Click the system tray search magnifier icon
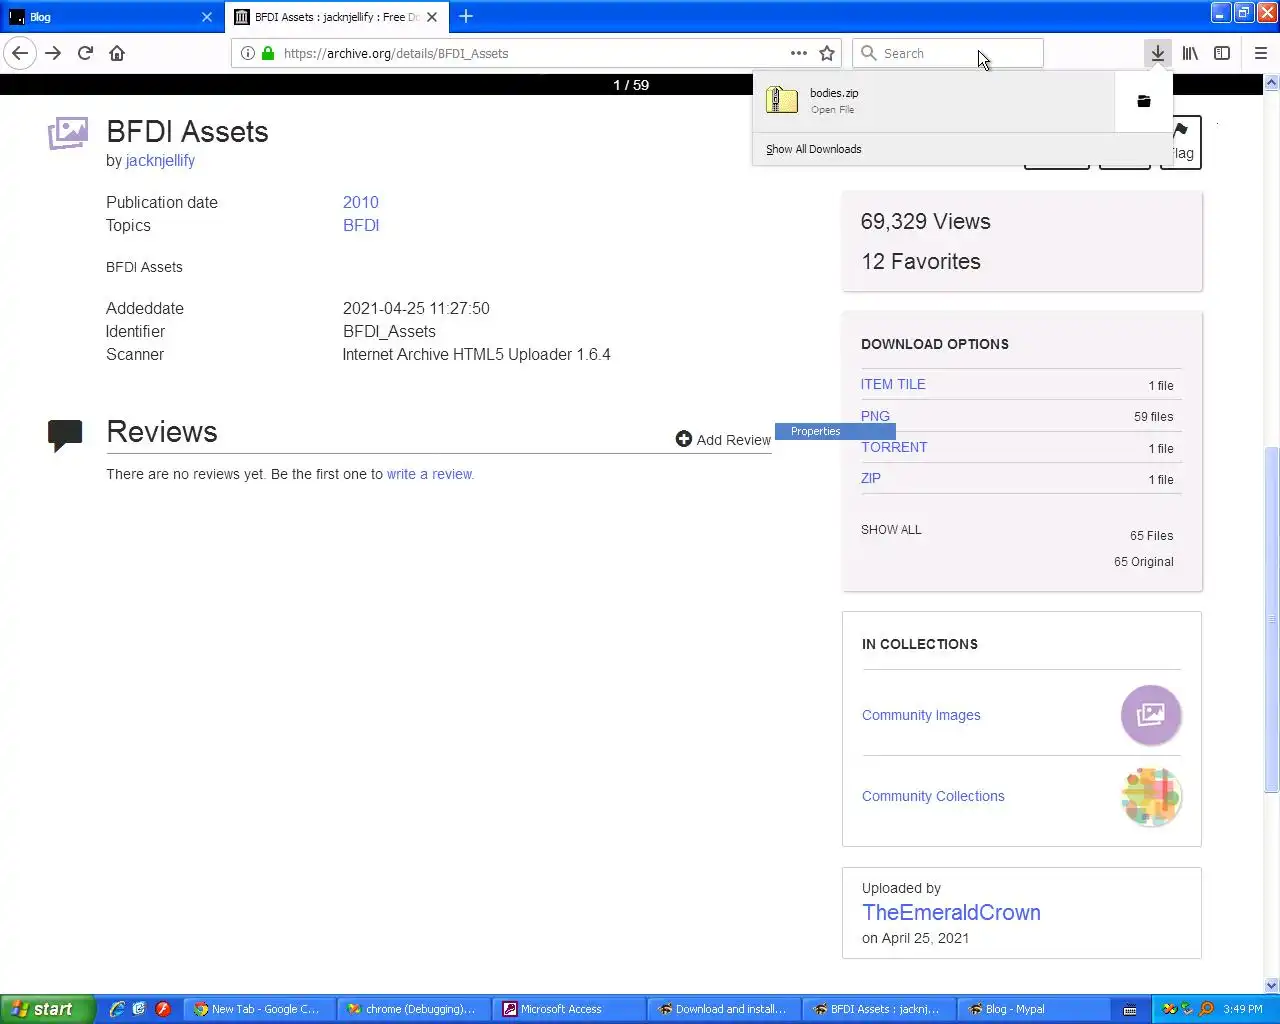Viewport: 1280px width, 1024px height. [x=1206, y=1009]
